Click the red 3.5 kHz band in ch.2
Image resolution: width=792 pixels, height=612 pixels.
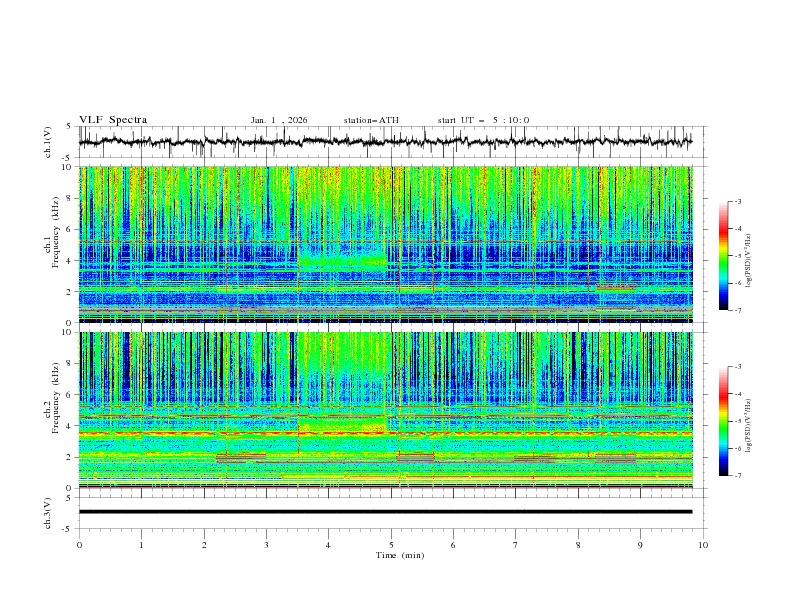[385, 433]
